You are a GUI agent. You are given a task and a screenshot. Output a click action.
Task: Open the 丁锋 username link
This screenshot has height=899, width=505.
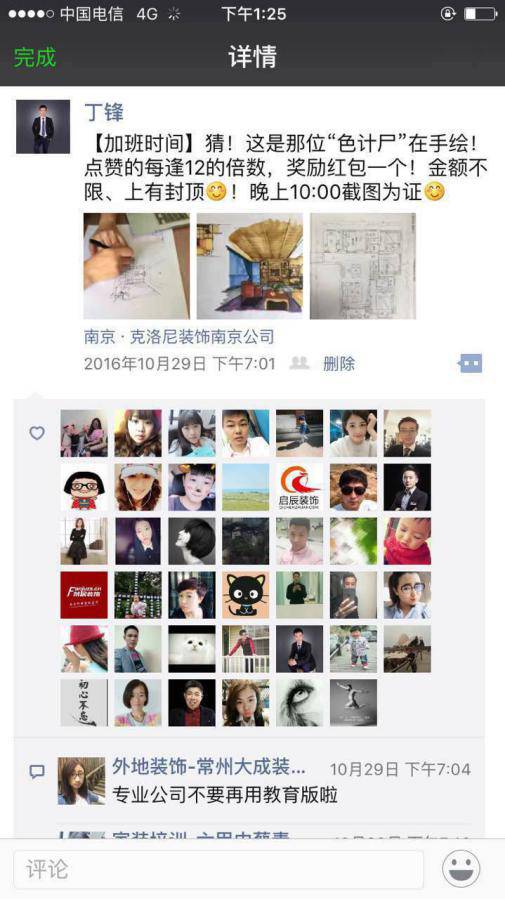tap(104, 112)
